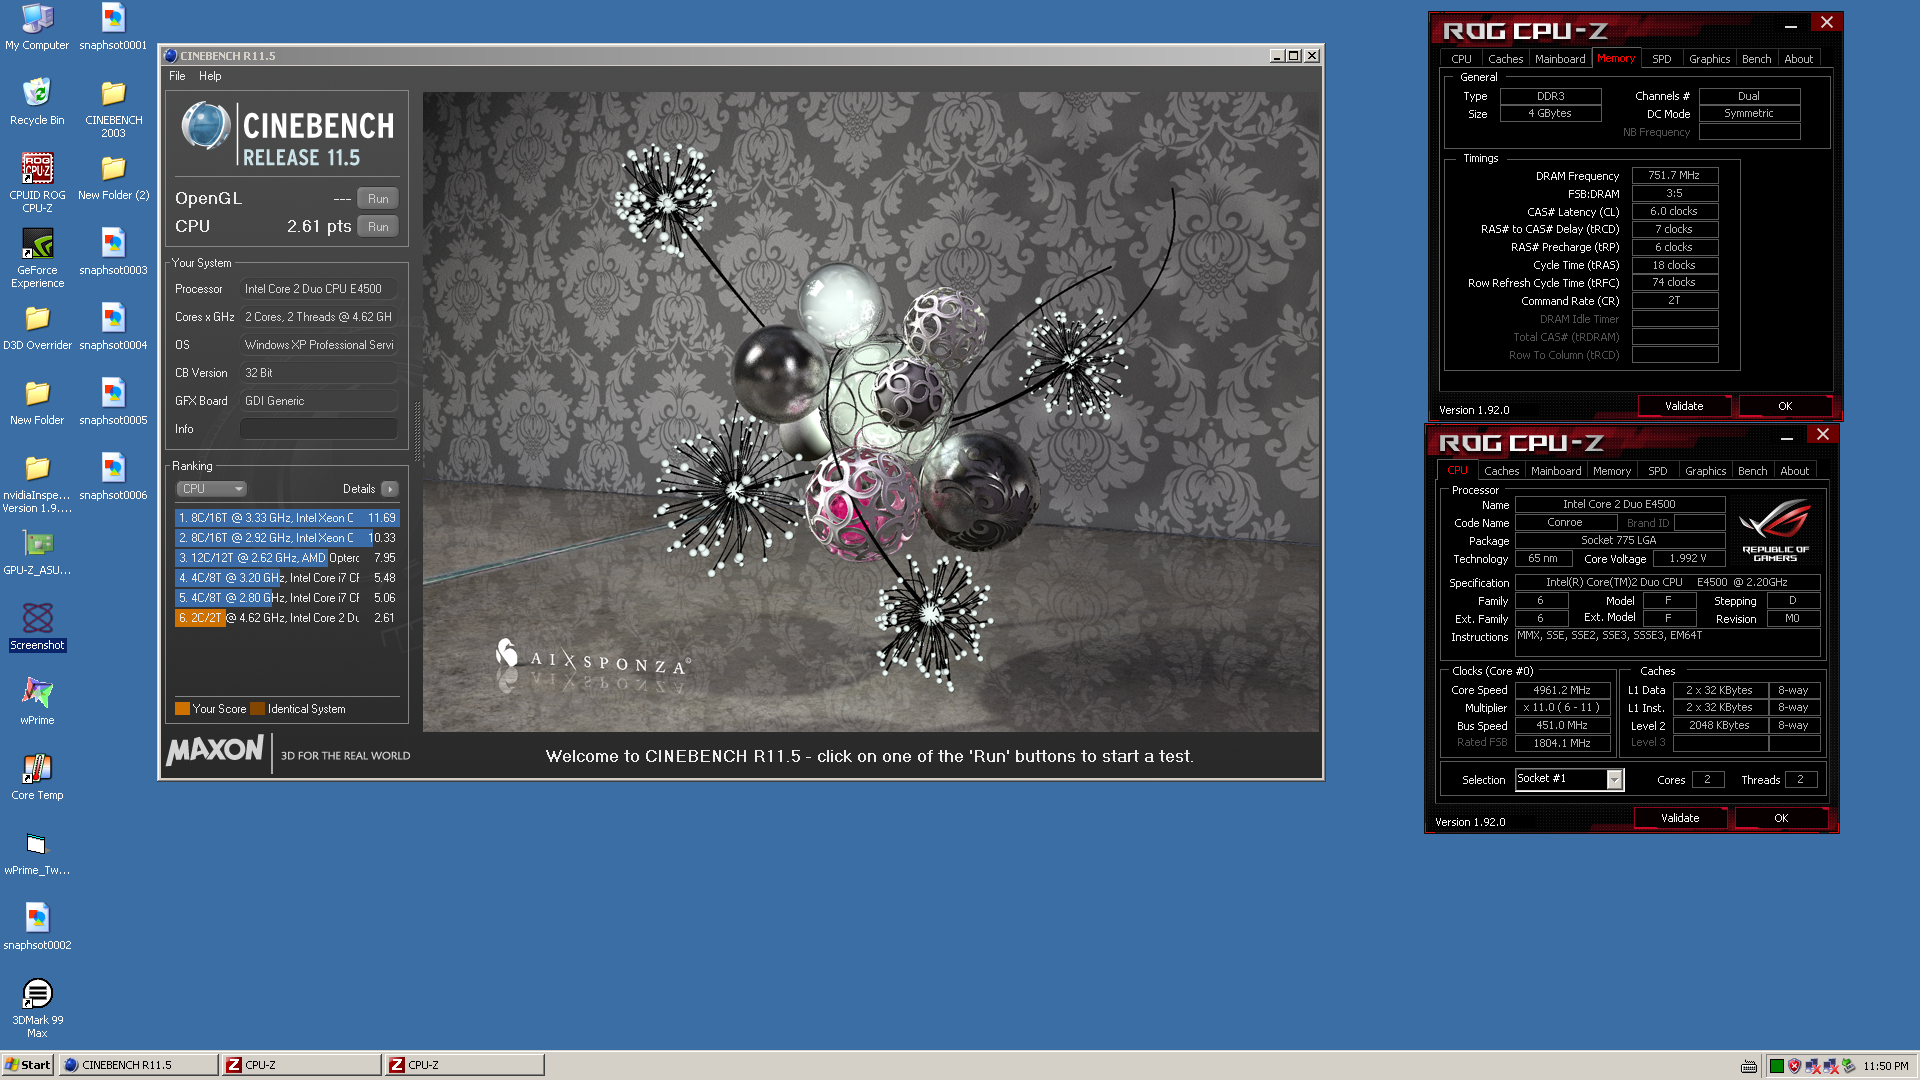Click the Identical System color swatch

(258, 709)
